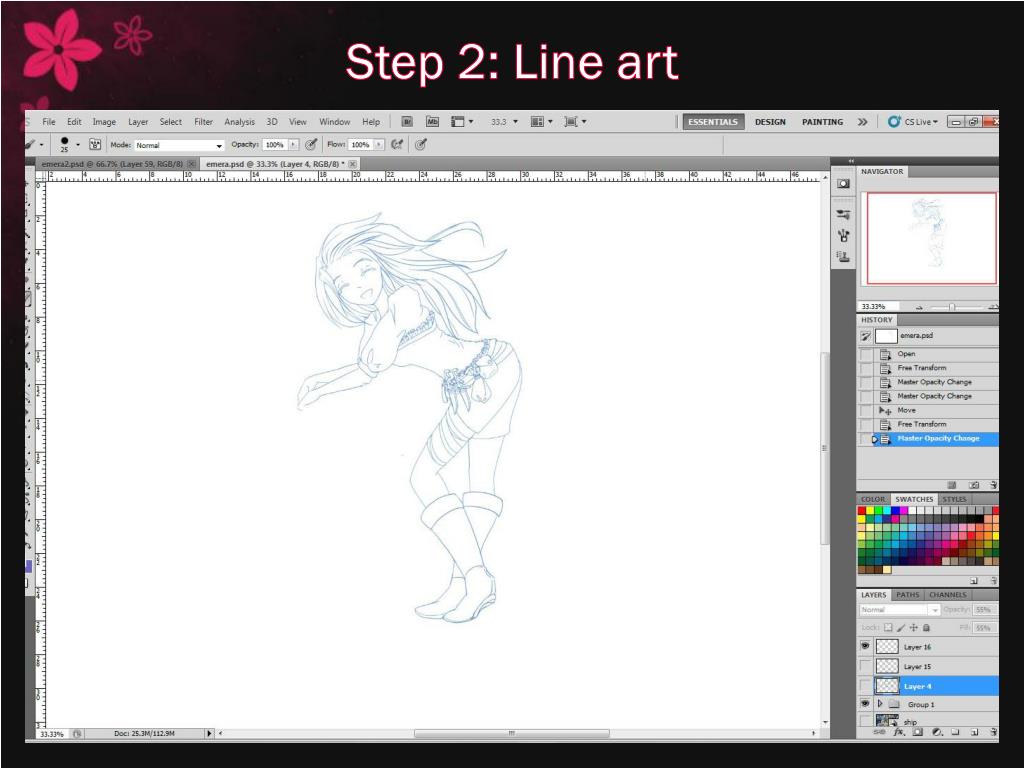This screenshot has height=768, width=1024.
Task: Open the Opacity slider arrow in options bar
Action: coord(293,144)
